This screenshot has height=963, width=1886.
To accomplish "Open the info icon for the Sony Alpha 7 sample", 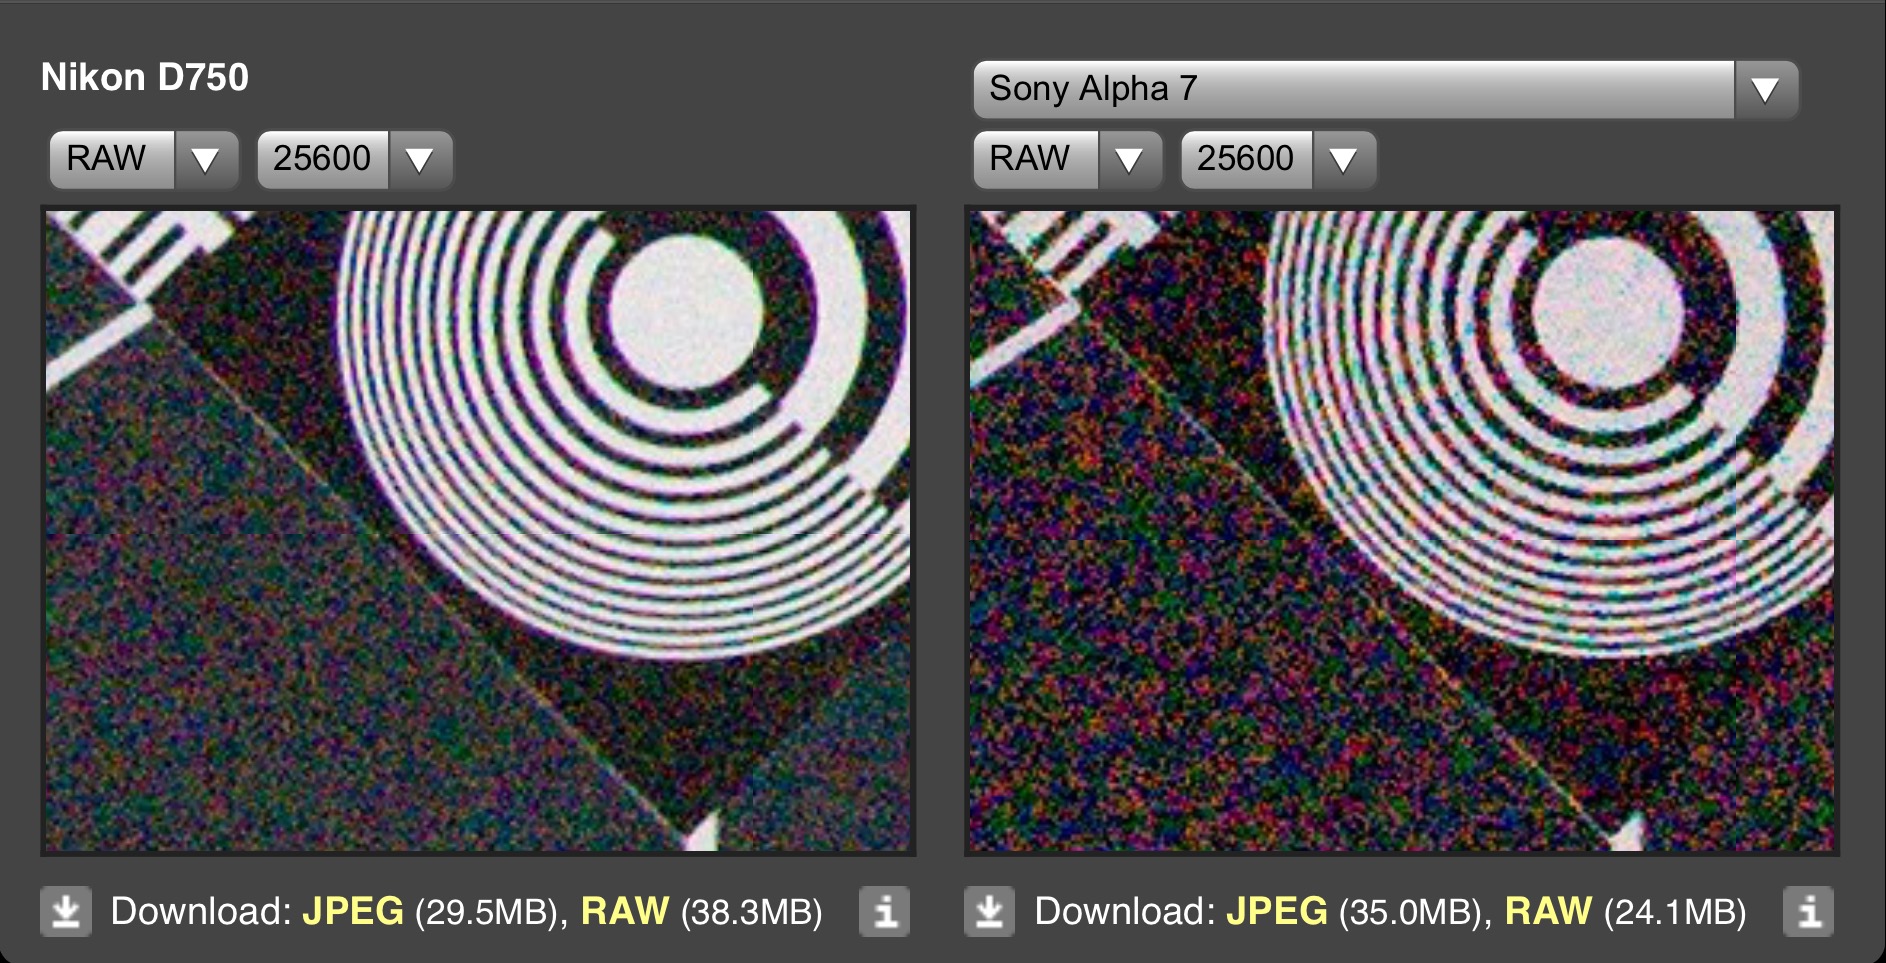I will click(x=1808, y=911).
